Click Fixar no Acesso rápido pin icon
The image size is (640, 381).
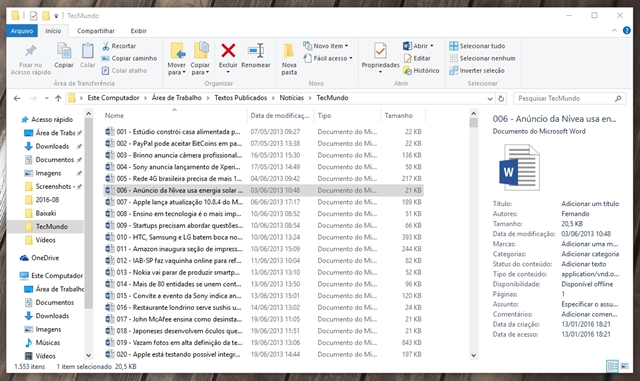[31, 51]
